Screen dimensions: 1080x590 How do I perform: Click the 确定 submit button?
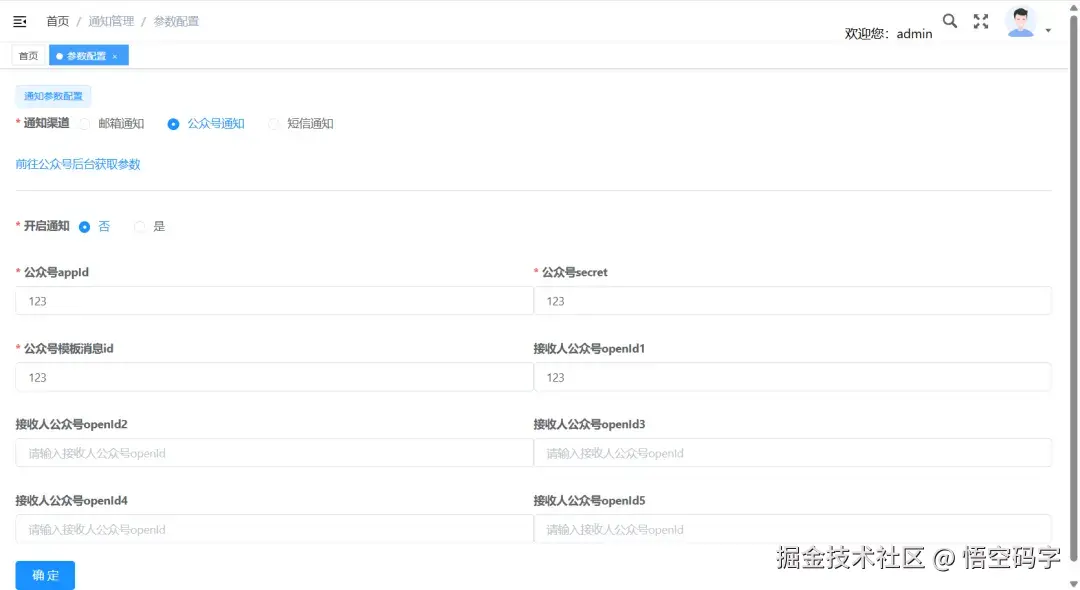tap(44, 575)
